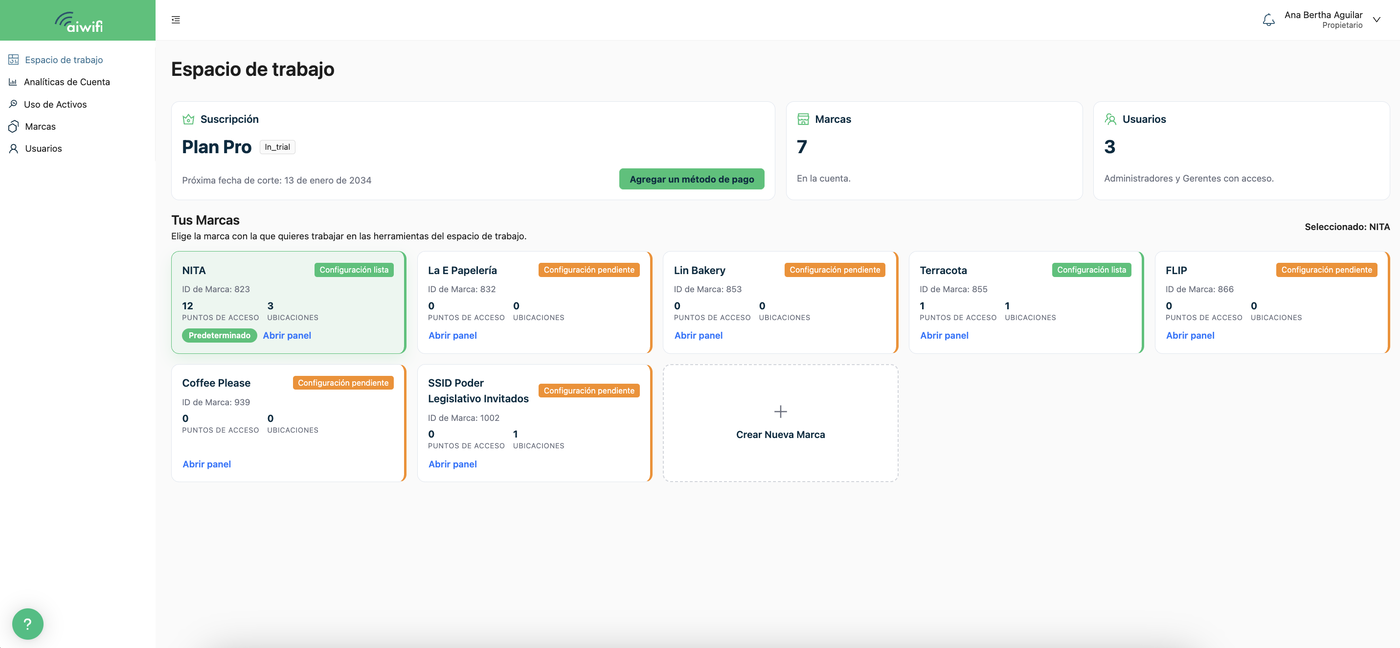Screen dimensions: 1400x648
Task: Open panel for Lin Bakery brand
Action: point(698,336)
